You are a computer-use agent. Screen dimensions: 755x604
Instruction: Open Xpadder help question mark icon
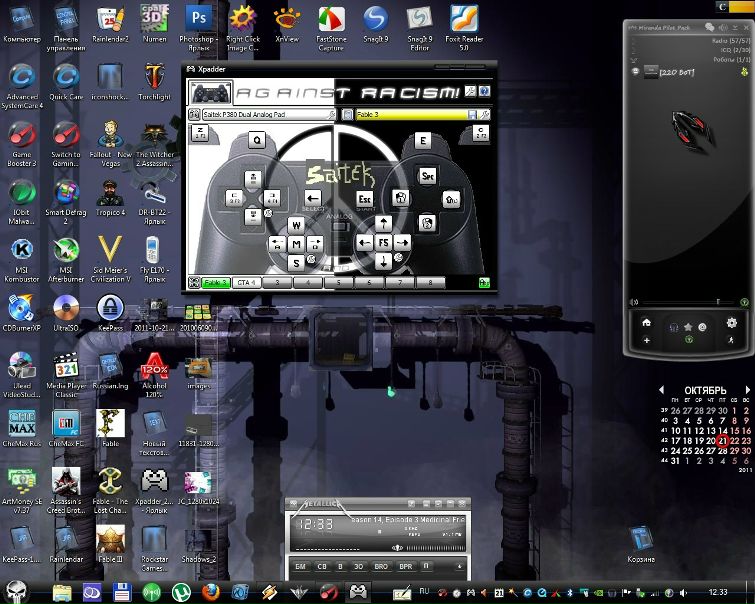[x=484, y=91]
